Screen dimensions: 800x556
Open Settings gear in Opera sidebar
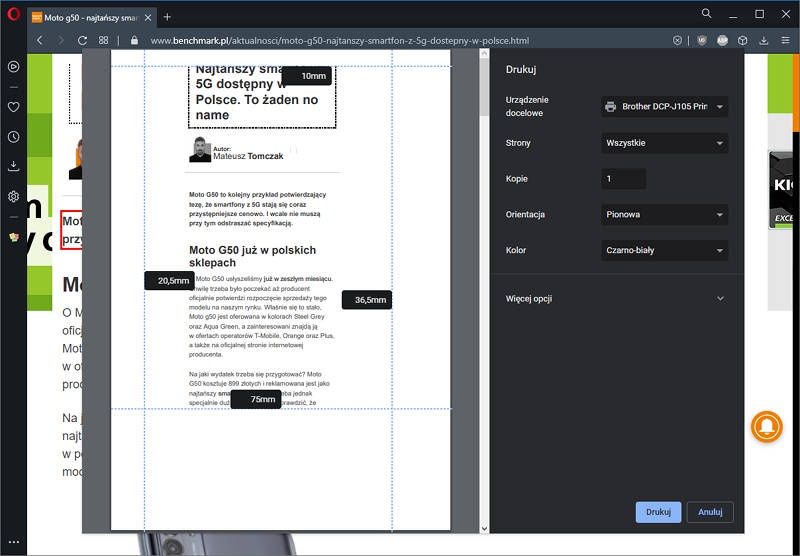tap(14, 196)
